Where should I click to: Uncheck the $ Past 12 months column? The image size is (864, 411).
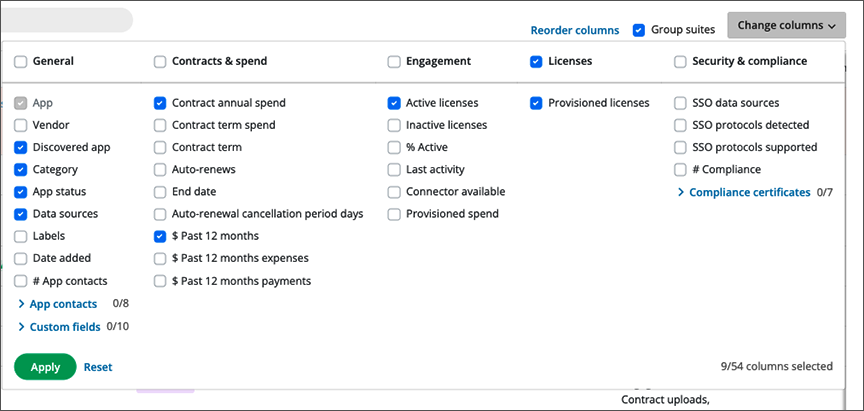(x=160, y=236)
